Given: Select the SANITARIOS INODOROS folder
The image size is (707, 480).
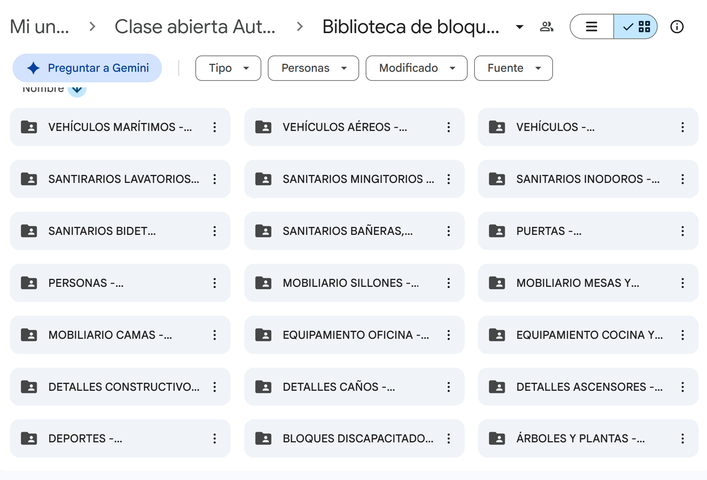Looking at the screenshot, I should (588, 179).
